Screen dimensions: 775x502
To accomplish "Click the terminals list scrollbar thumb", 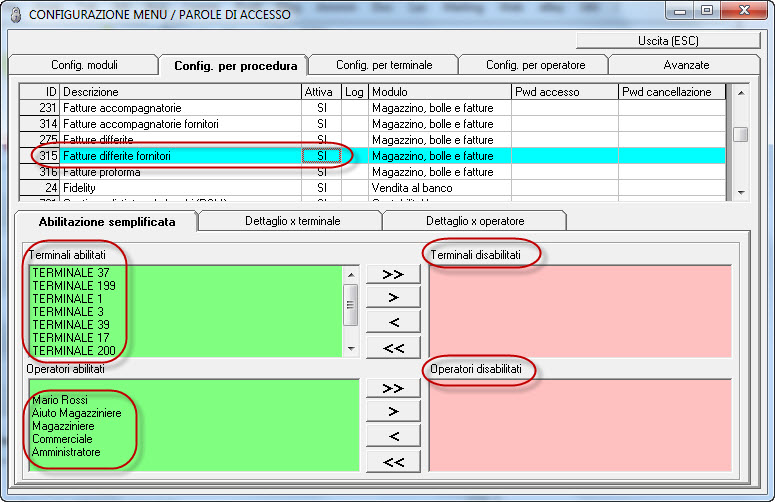I will (350, 304).
